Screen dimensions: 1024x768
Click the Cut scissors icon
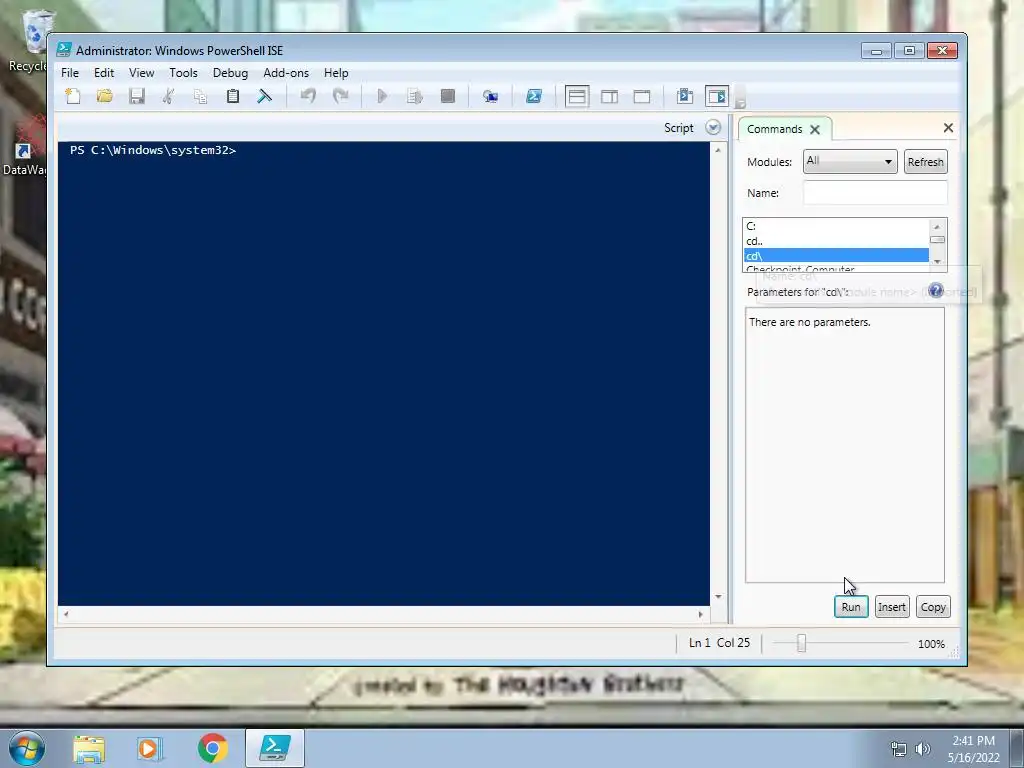(x=168, y=97)
